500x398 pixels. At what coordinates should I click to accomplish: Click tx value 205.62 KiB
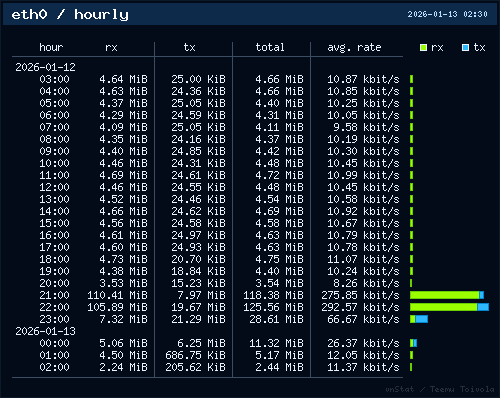click(x=195, y=367)
